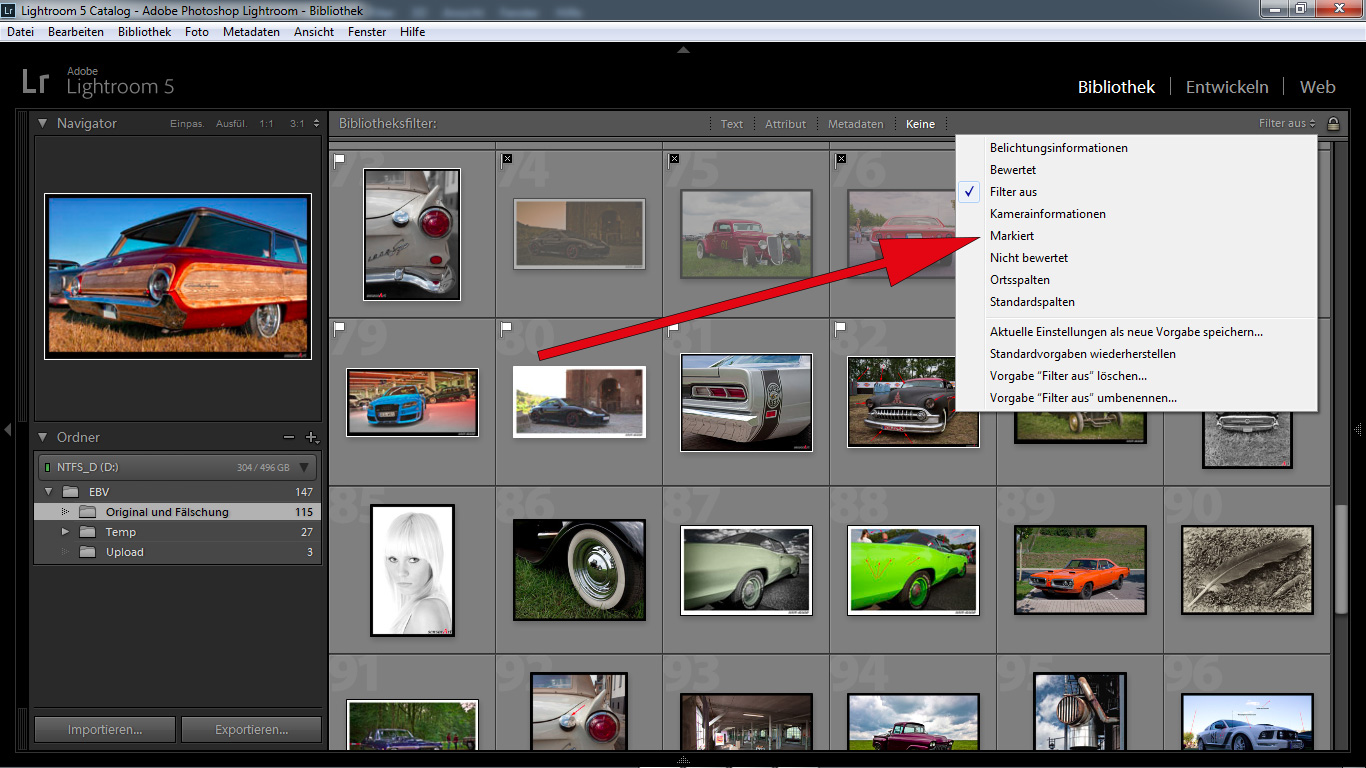Click the green status indicator on NTFS_D volume
1366x768 pixels.
[46, 467]
